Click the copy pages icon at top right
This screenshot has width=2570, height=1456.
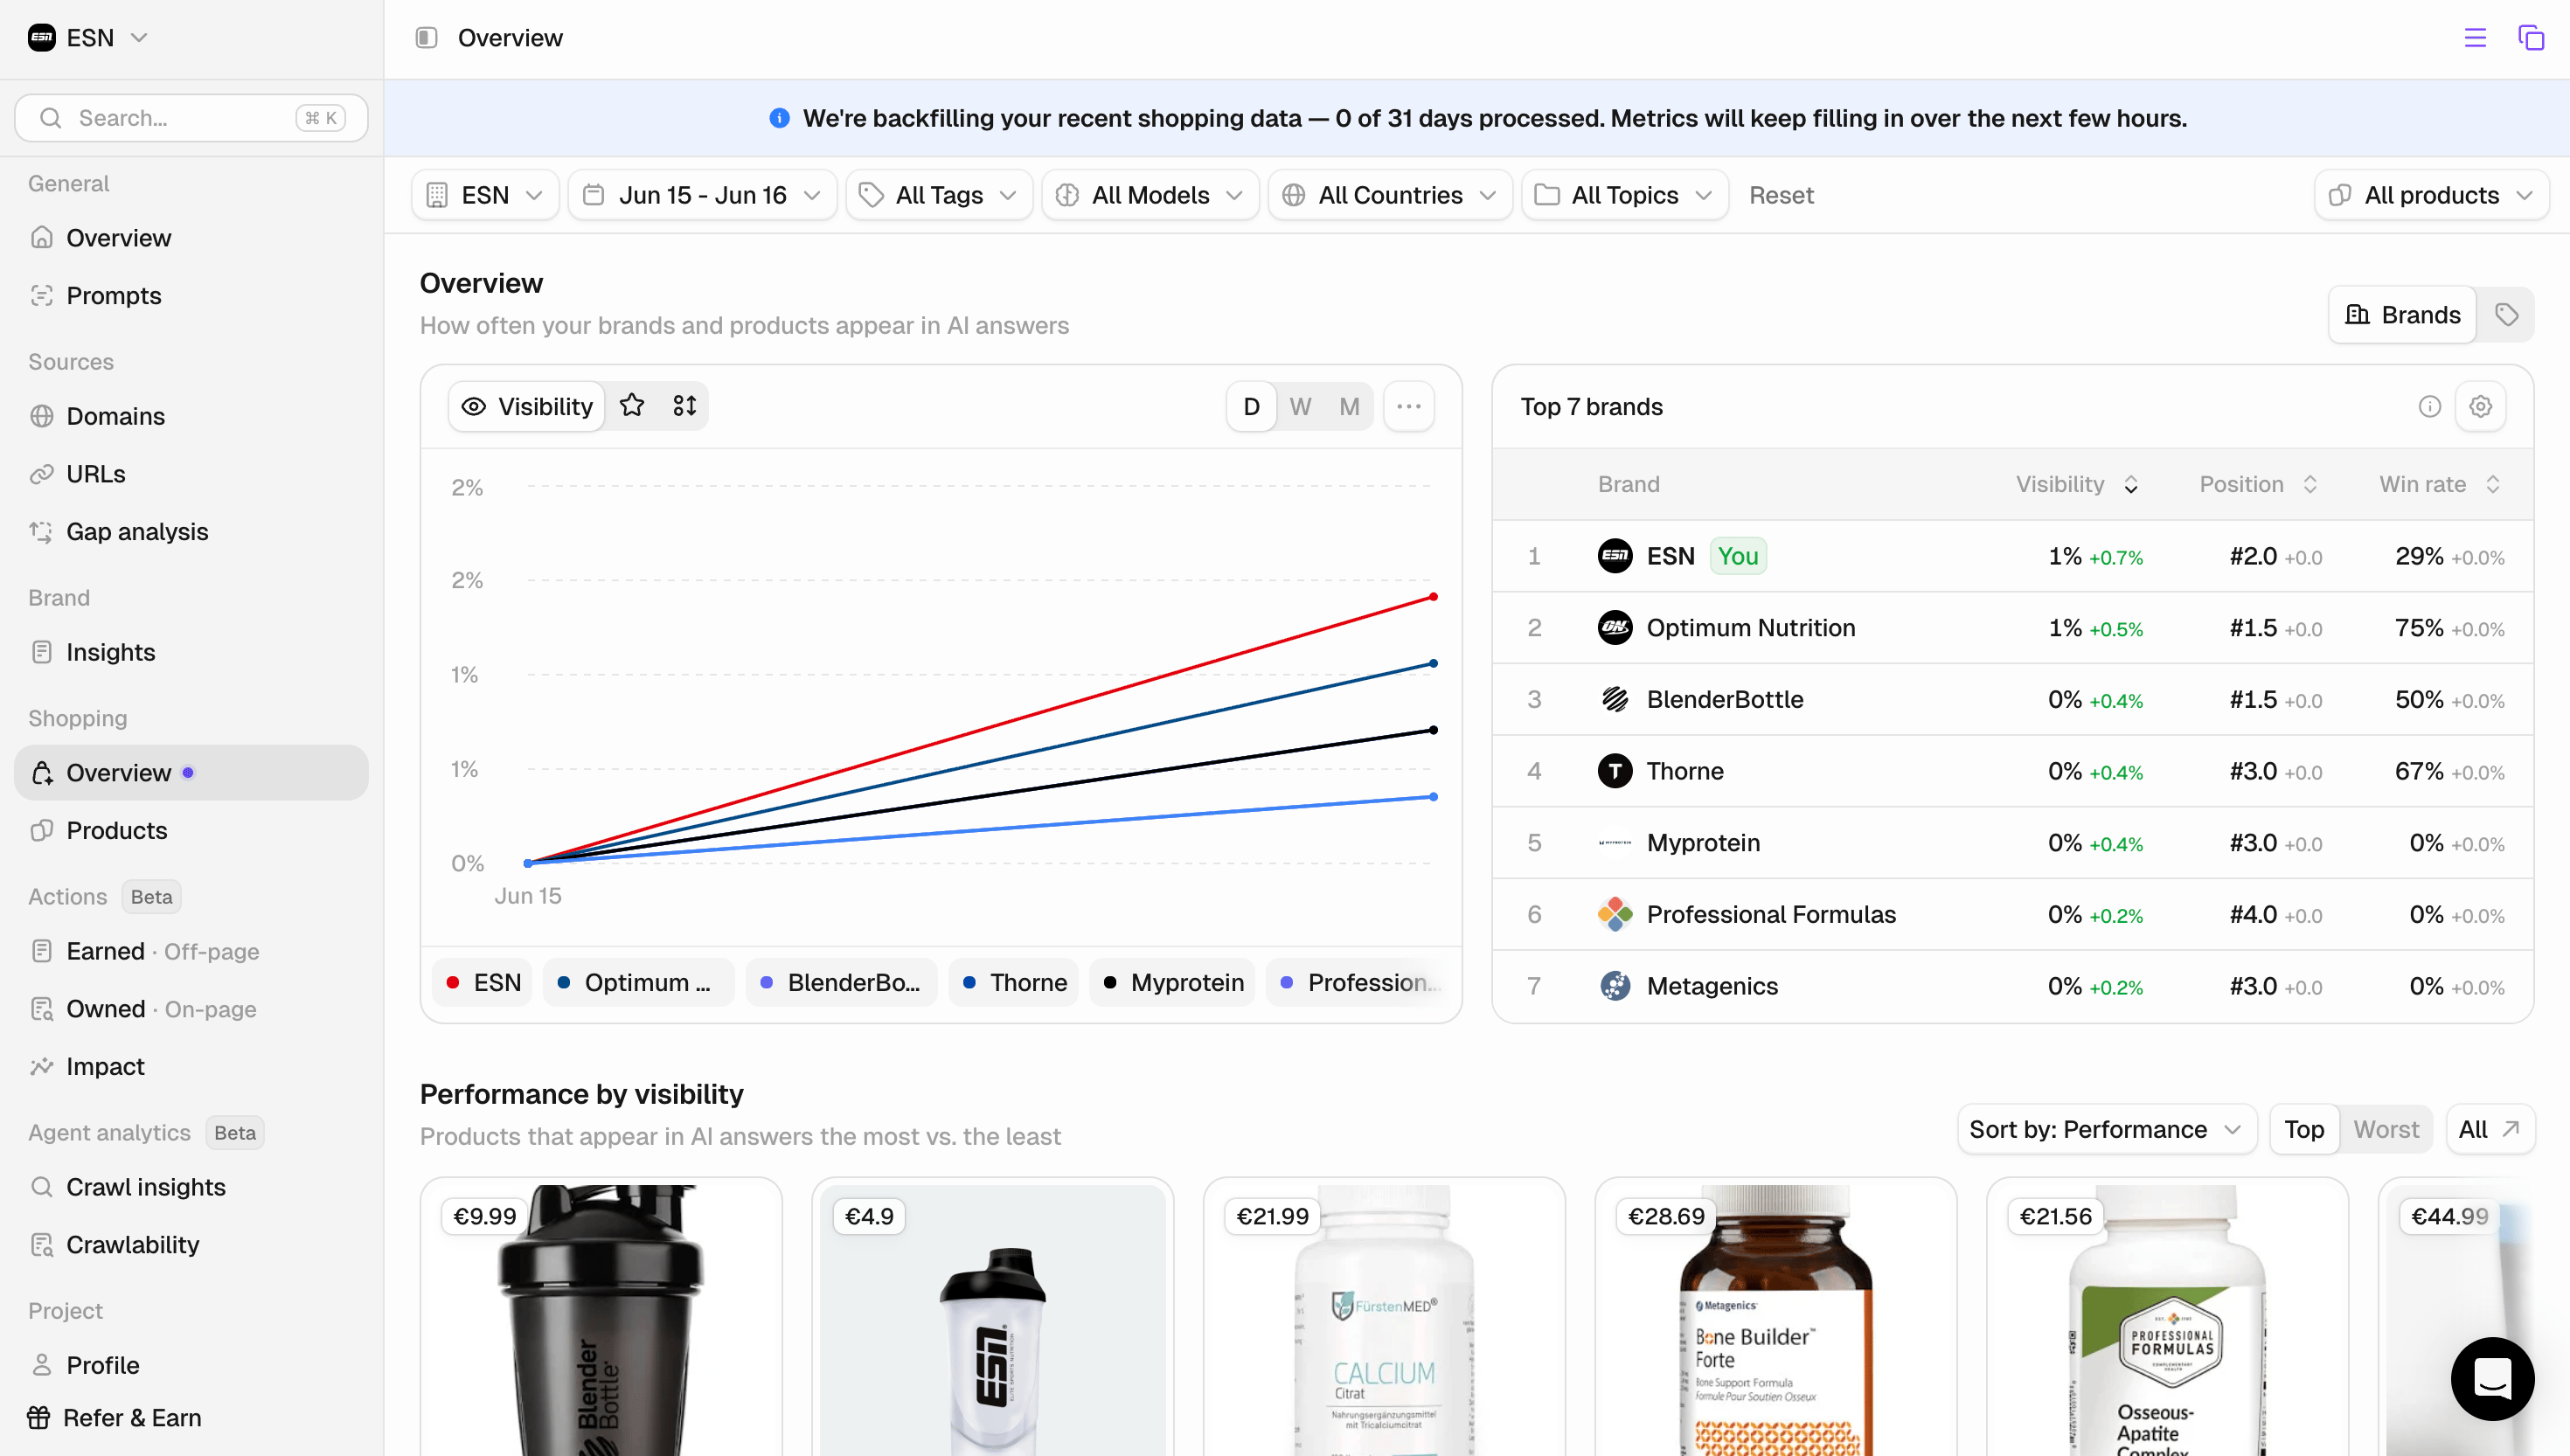2531,38
